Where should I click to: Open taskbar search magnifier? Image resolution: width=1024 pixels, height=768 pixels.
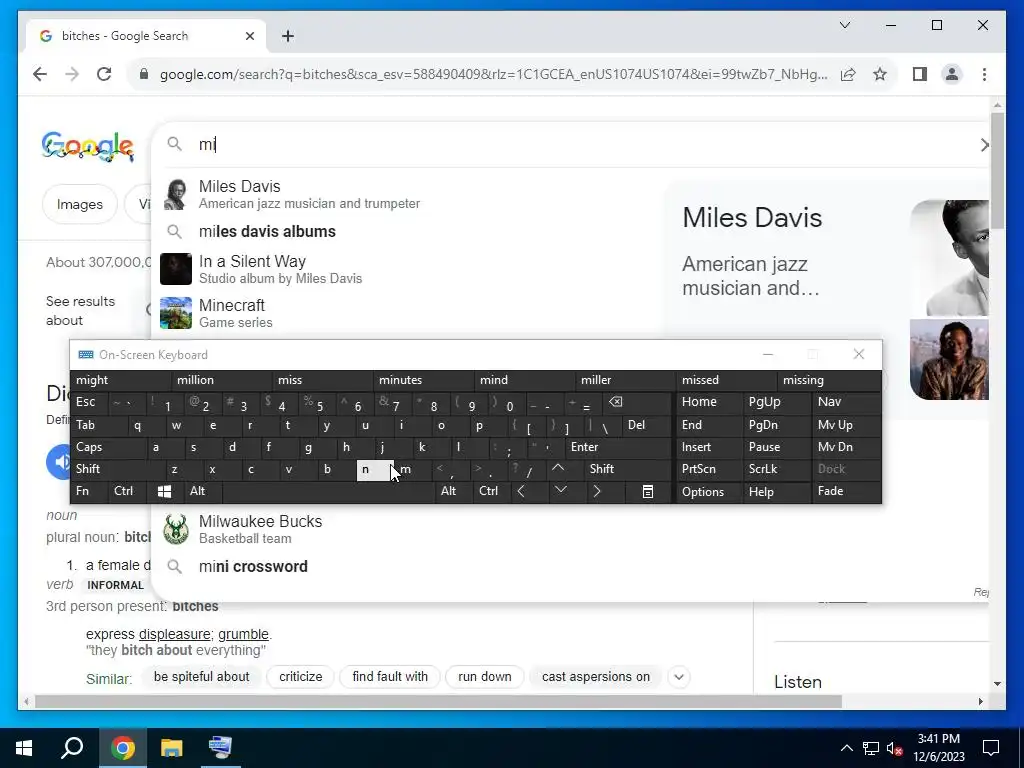click(72, 748)
